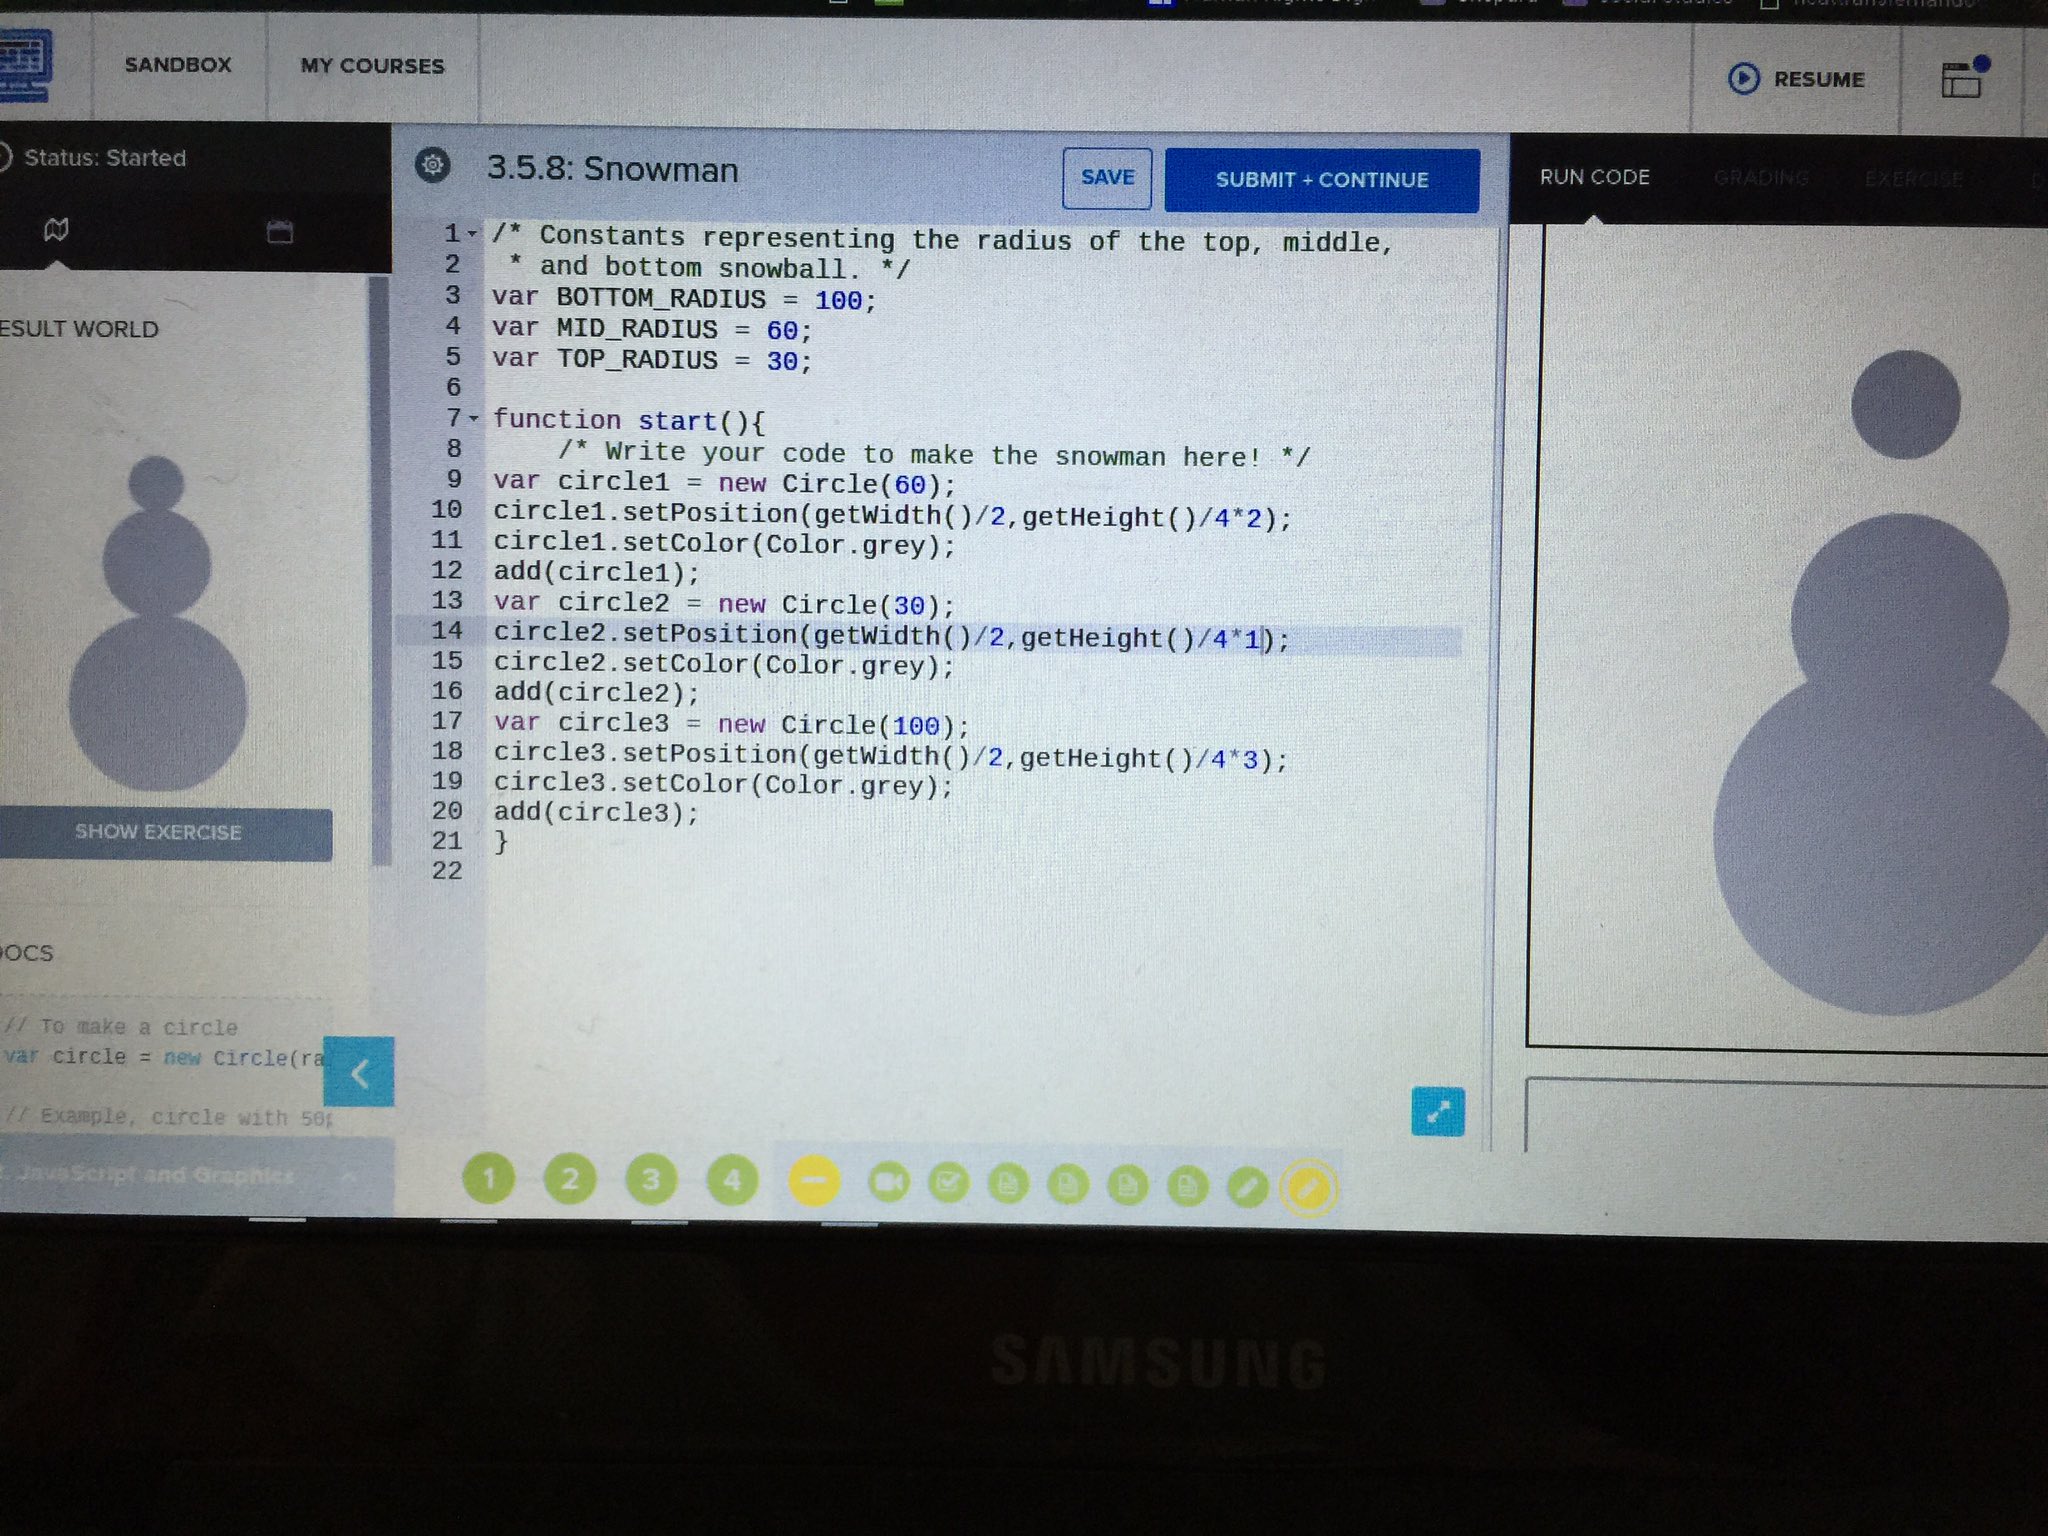The width and height of the screenshot is (2048, 1536).
Task: Select the current yellow pencil exercise circle
Action: tap(1309, 1187)
